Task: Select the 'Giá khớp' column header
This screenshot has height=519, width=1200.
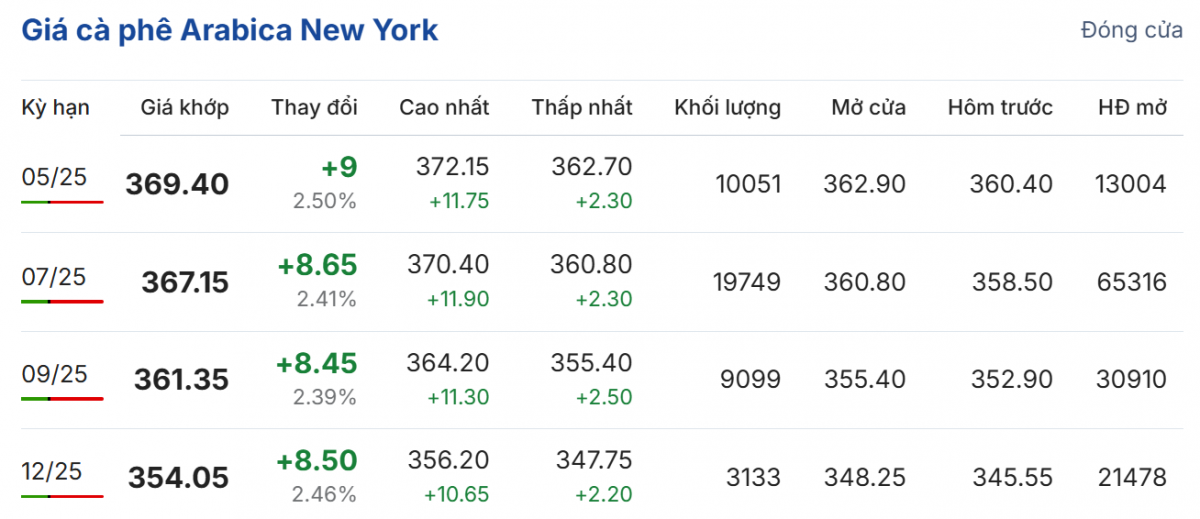Action: tap(184, 108)
